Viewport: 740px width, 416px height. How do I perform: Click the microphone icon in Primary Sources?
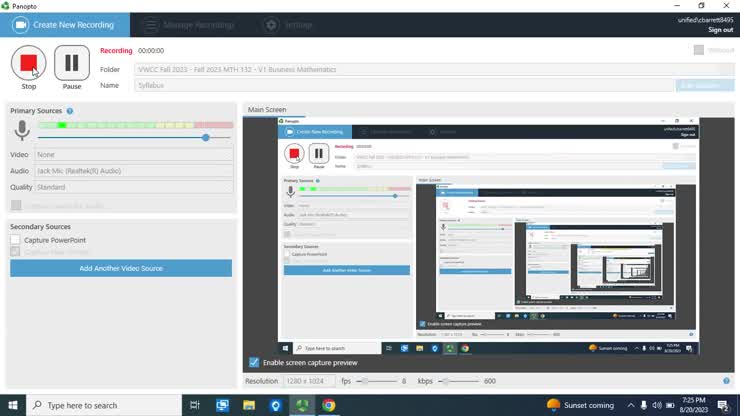(x=21, y=131)
